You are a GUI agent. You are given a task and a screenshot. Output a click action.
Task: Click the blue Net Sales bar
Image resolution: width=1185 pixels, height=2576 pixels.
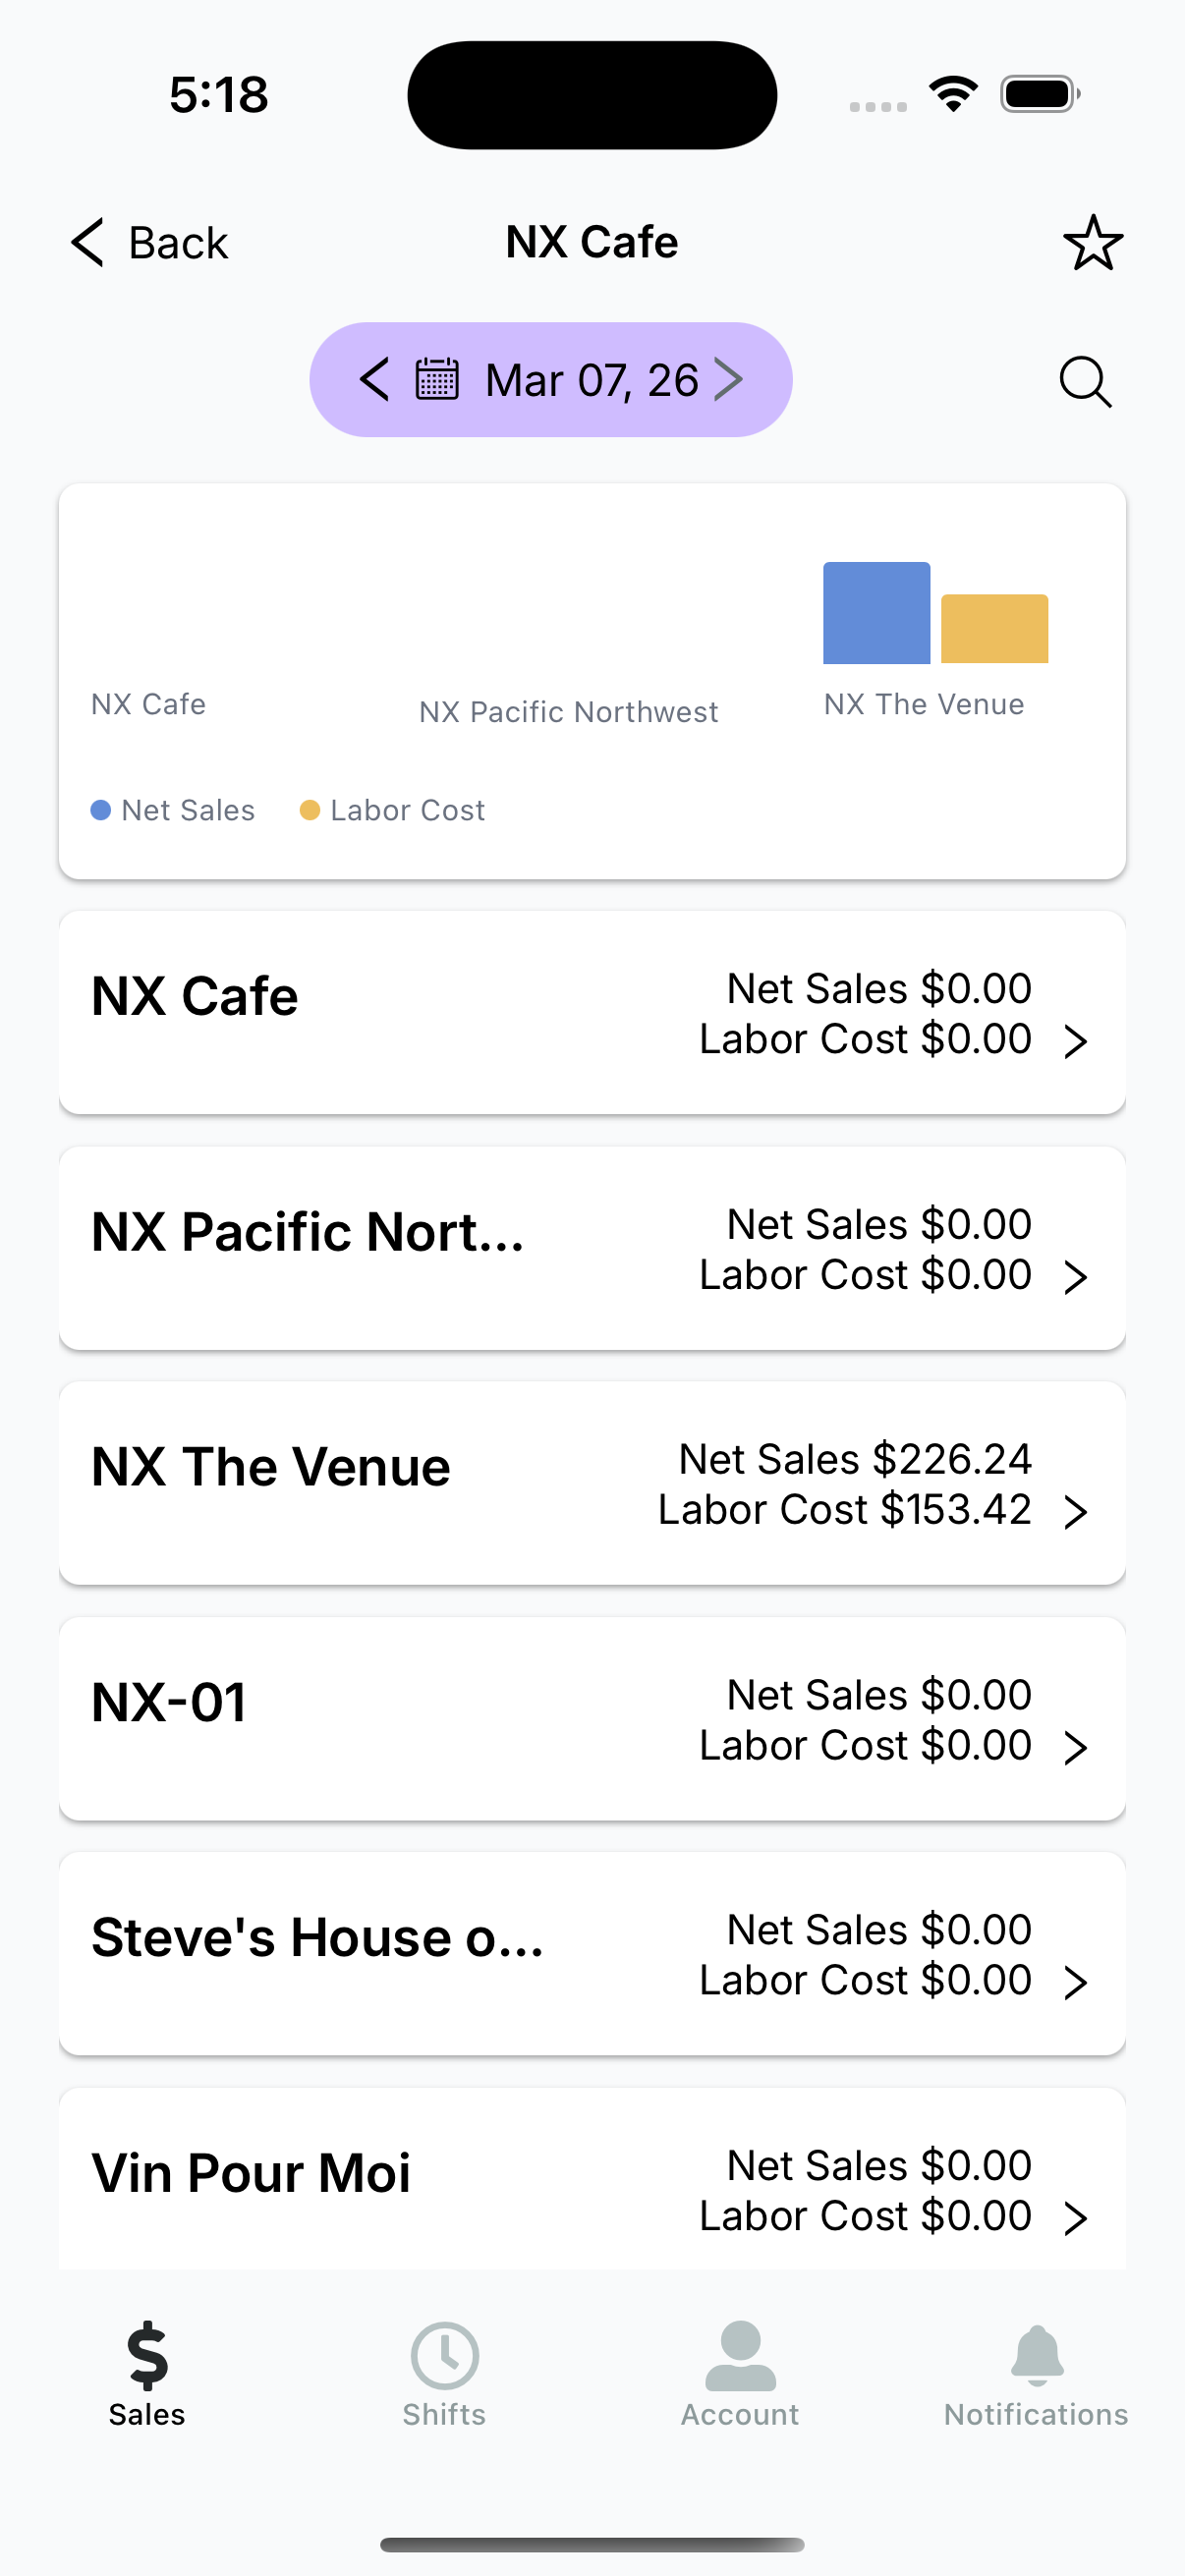[876, 613]
